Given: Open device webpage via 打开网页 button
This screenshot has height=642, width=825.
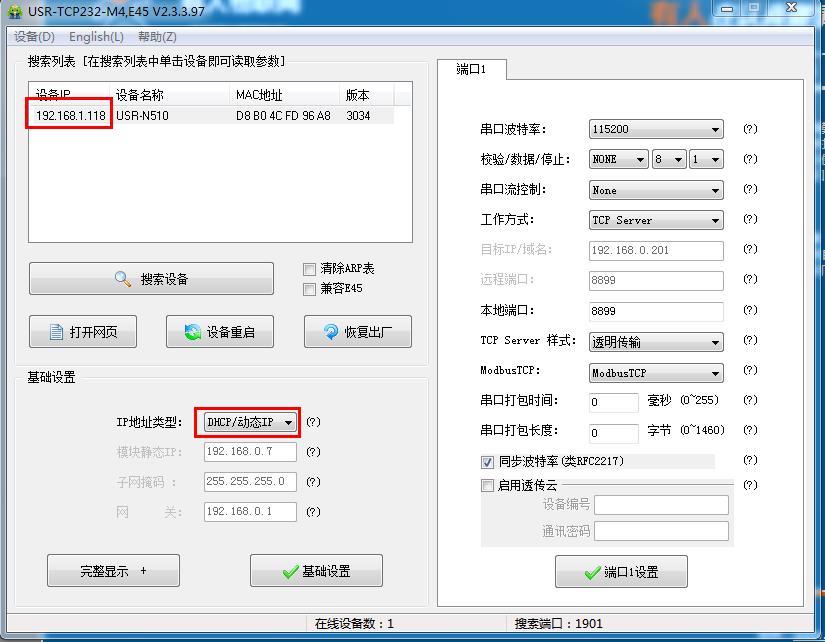Looking at the screenshot, I should (83, 332).
